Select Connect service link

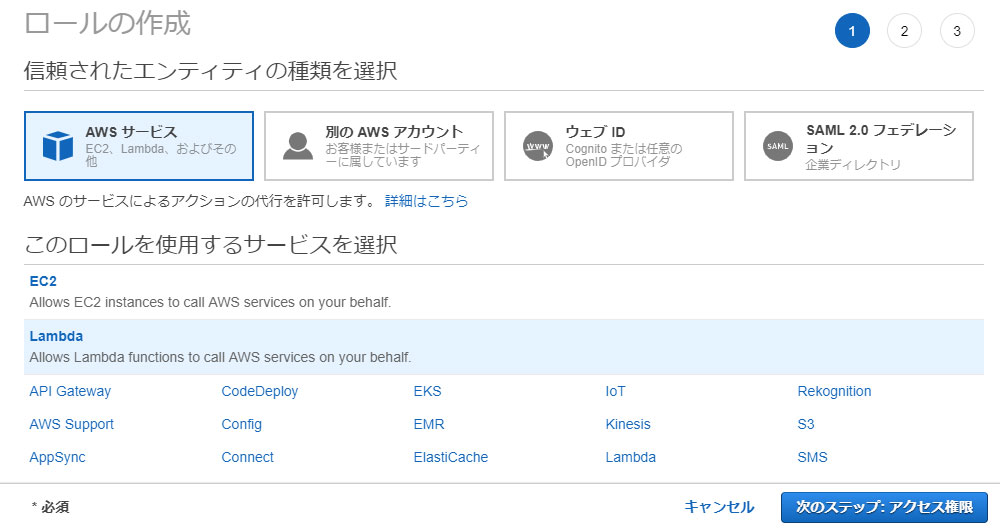[x=247, y=457]
